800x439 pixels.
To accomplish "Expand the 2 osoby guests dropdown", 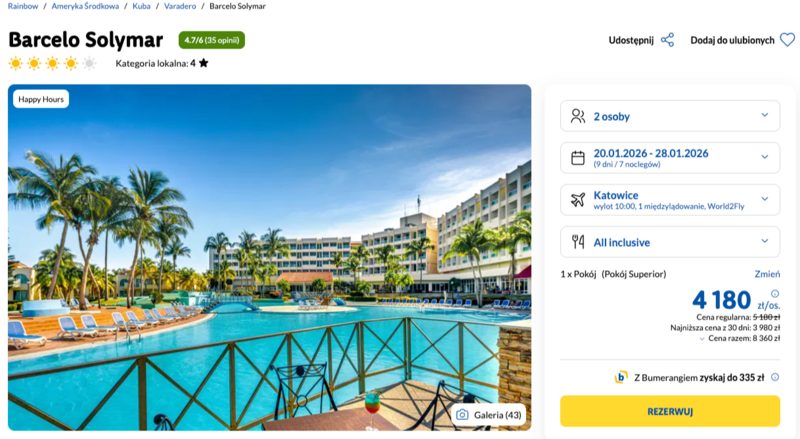I will click(x=765, y=116).
